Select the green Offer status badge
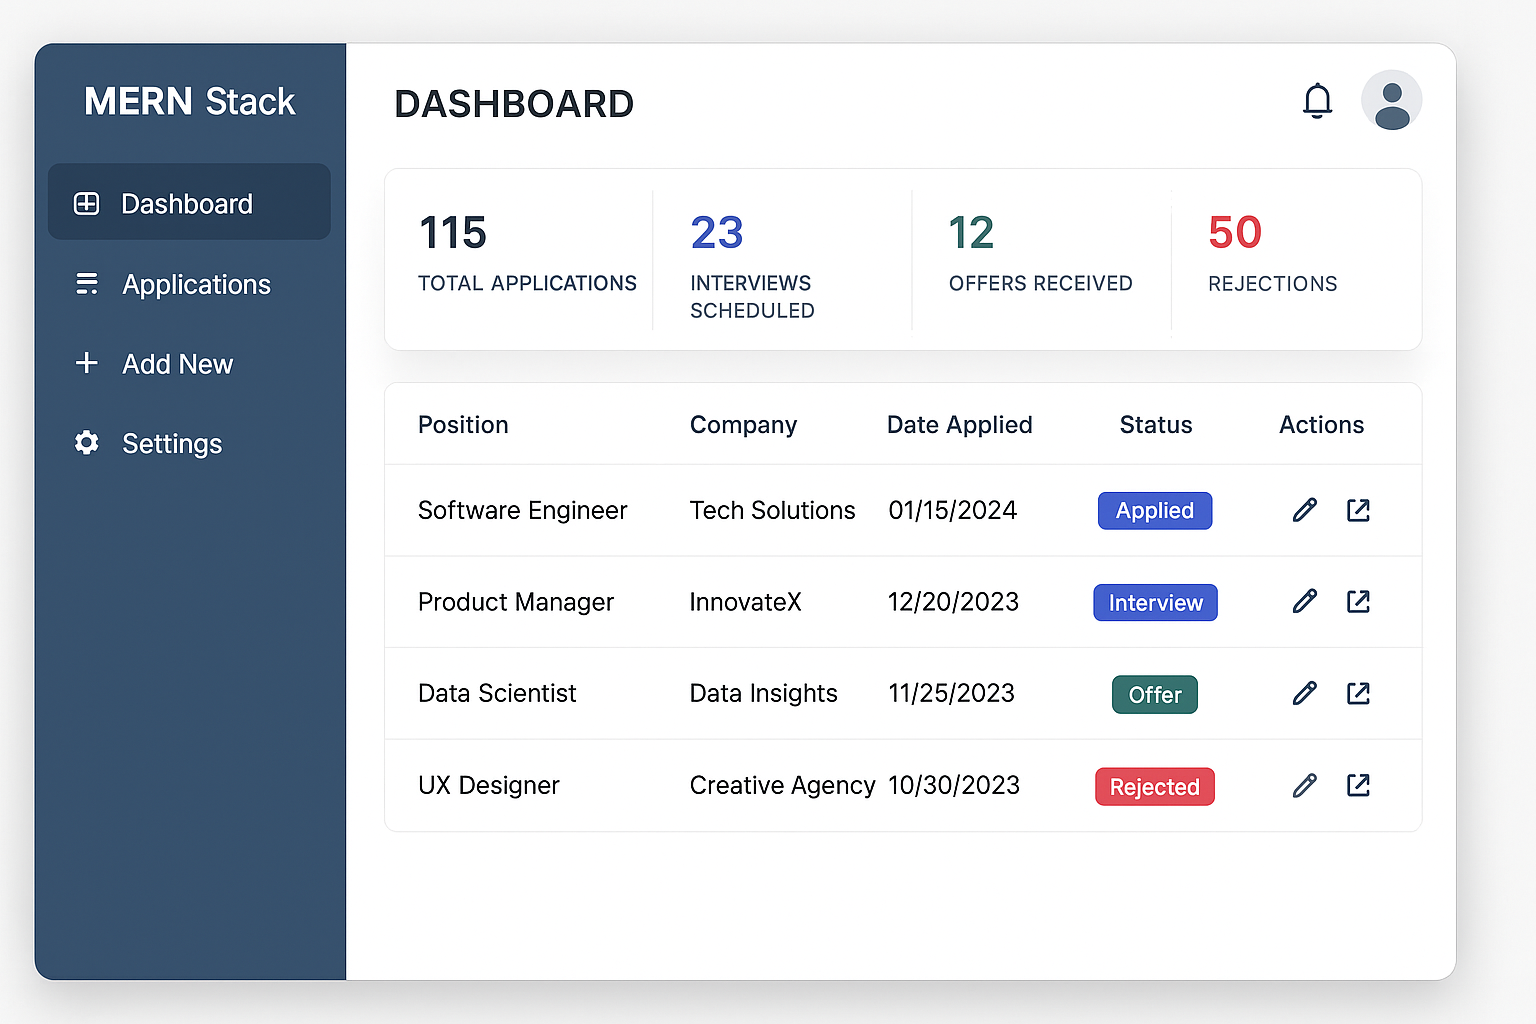 coord(1154,694)
